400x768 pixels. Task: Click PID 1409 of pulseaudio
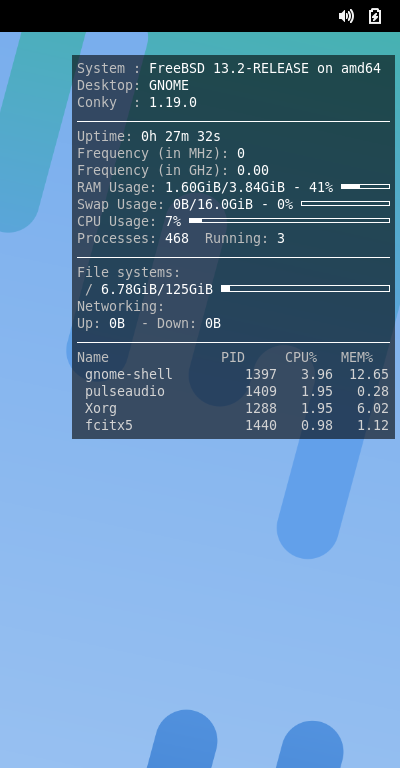pyautogui.click(x=261, y=391)
